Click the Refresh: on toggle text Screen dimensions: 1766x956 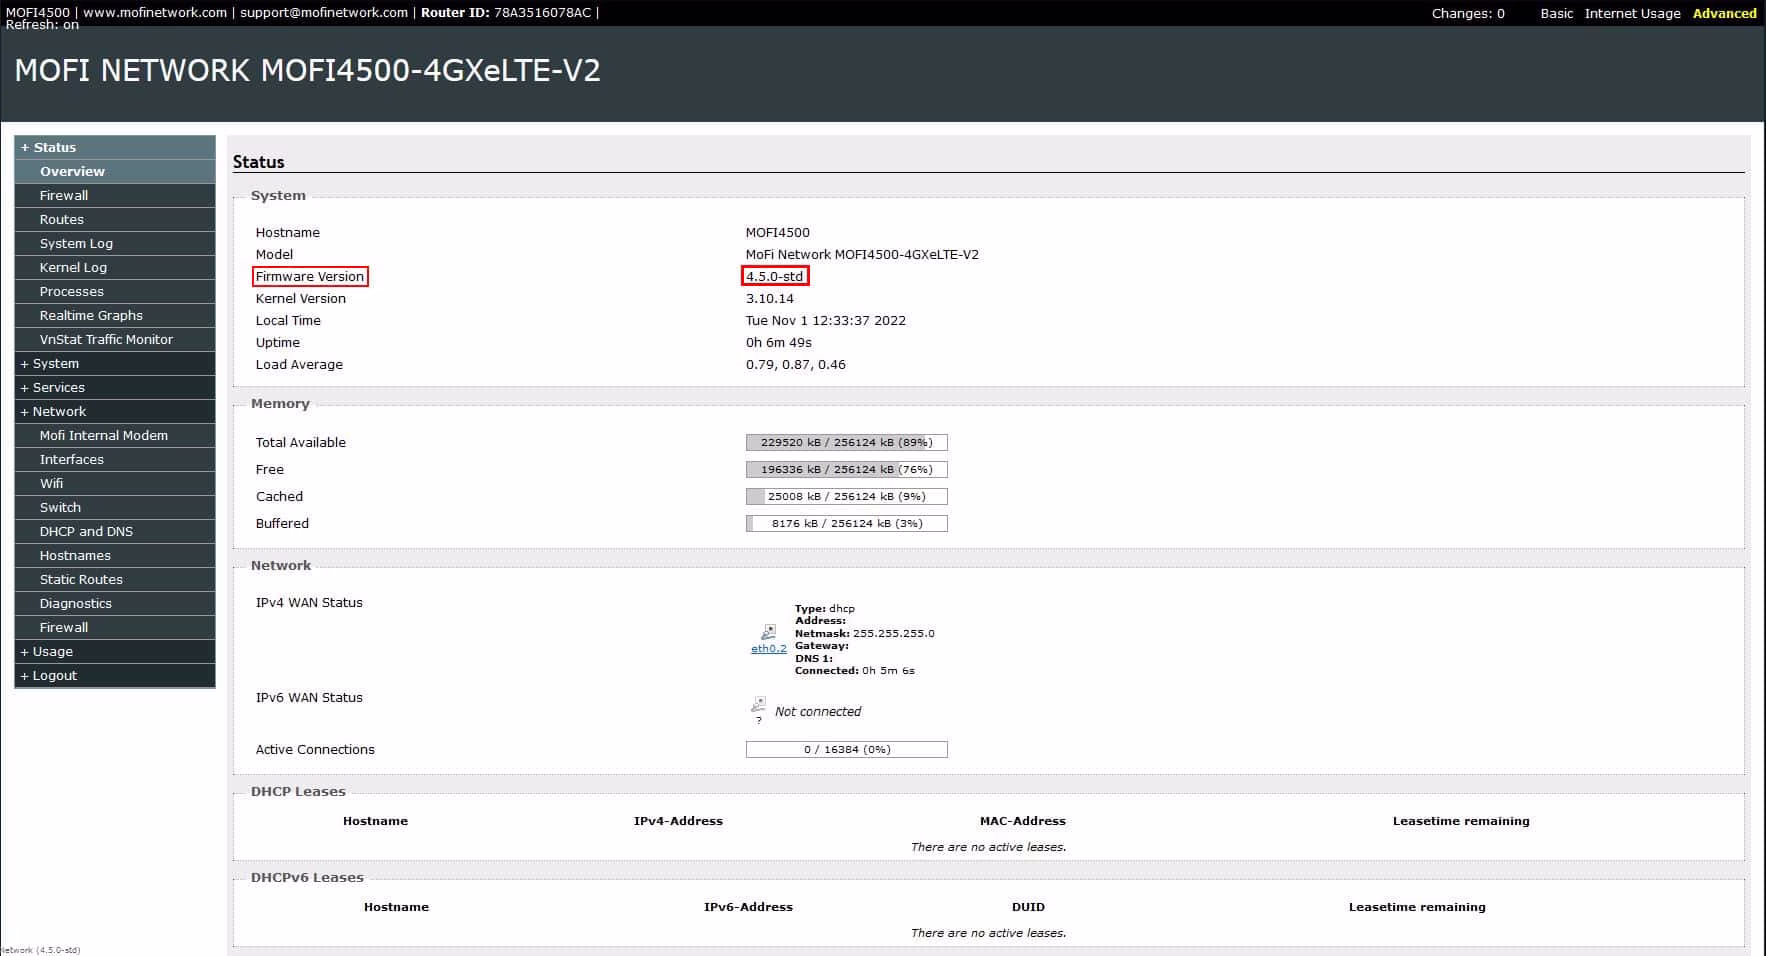[x=42, y=25]
